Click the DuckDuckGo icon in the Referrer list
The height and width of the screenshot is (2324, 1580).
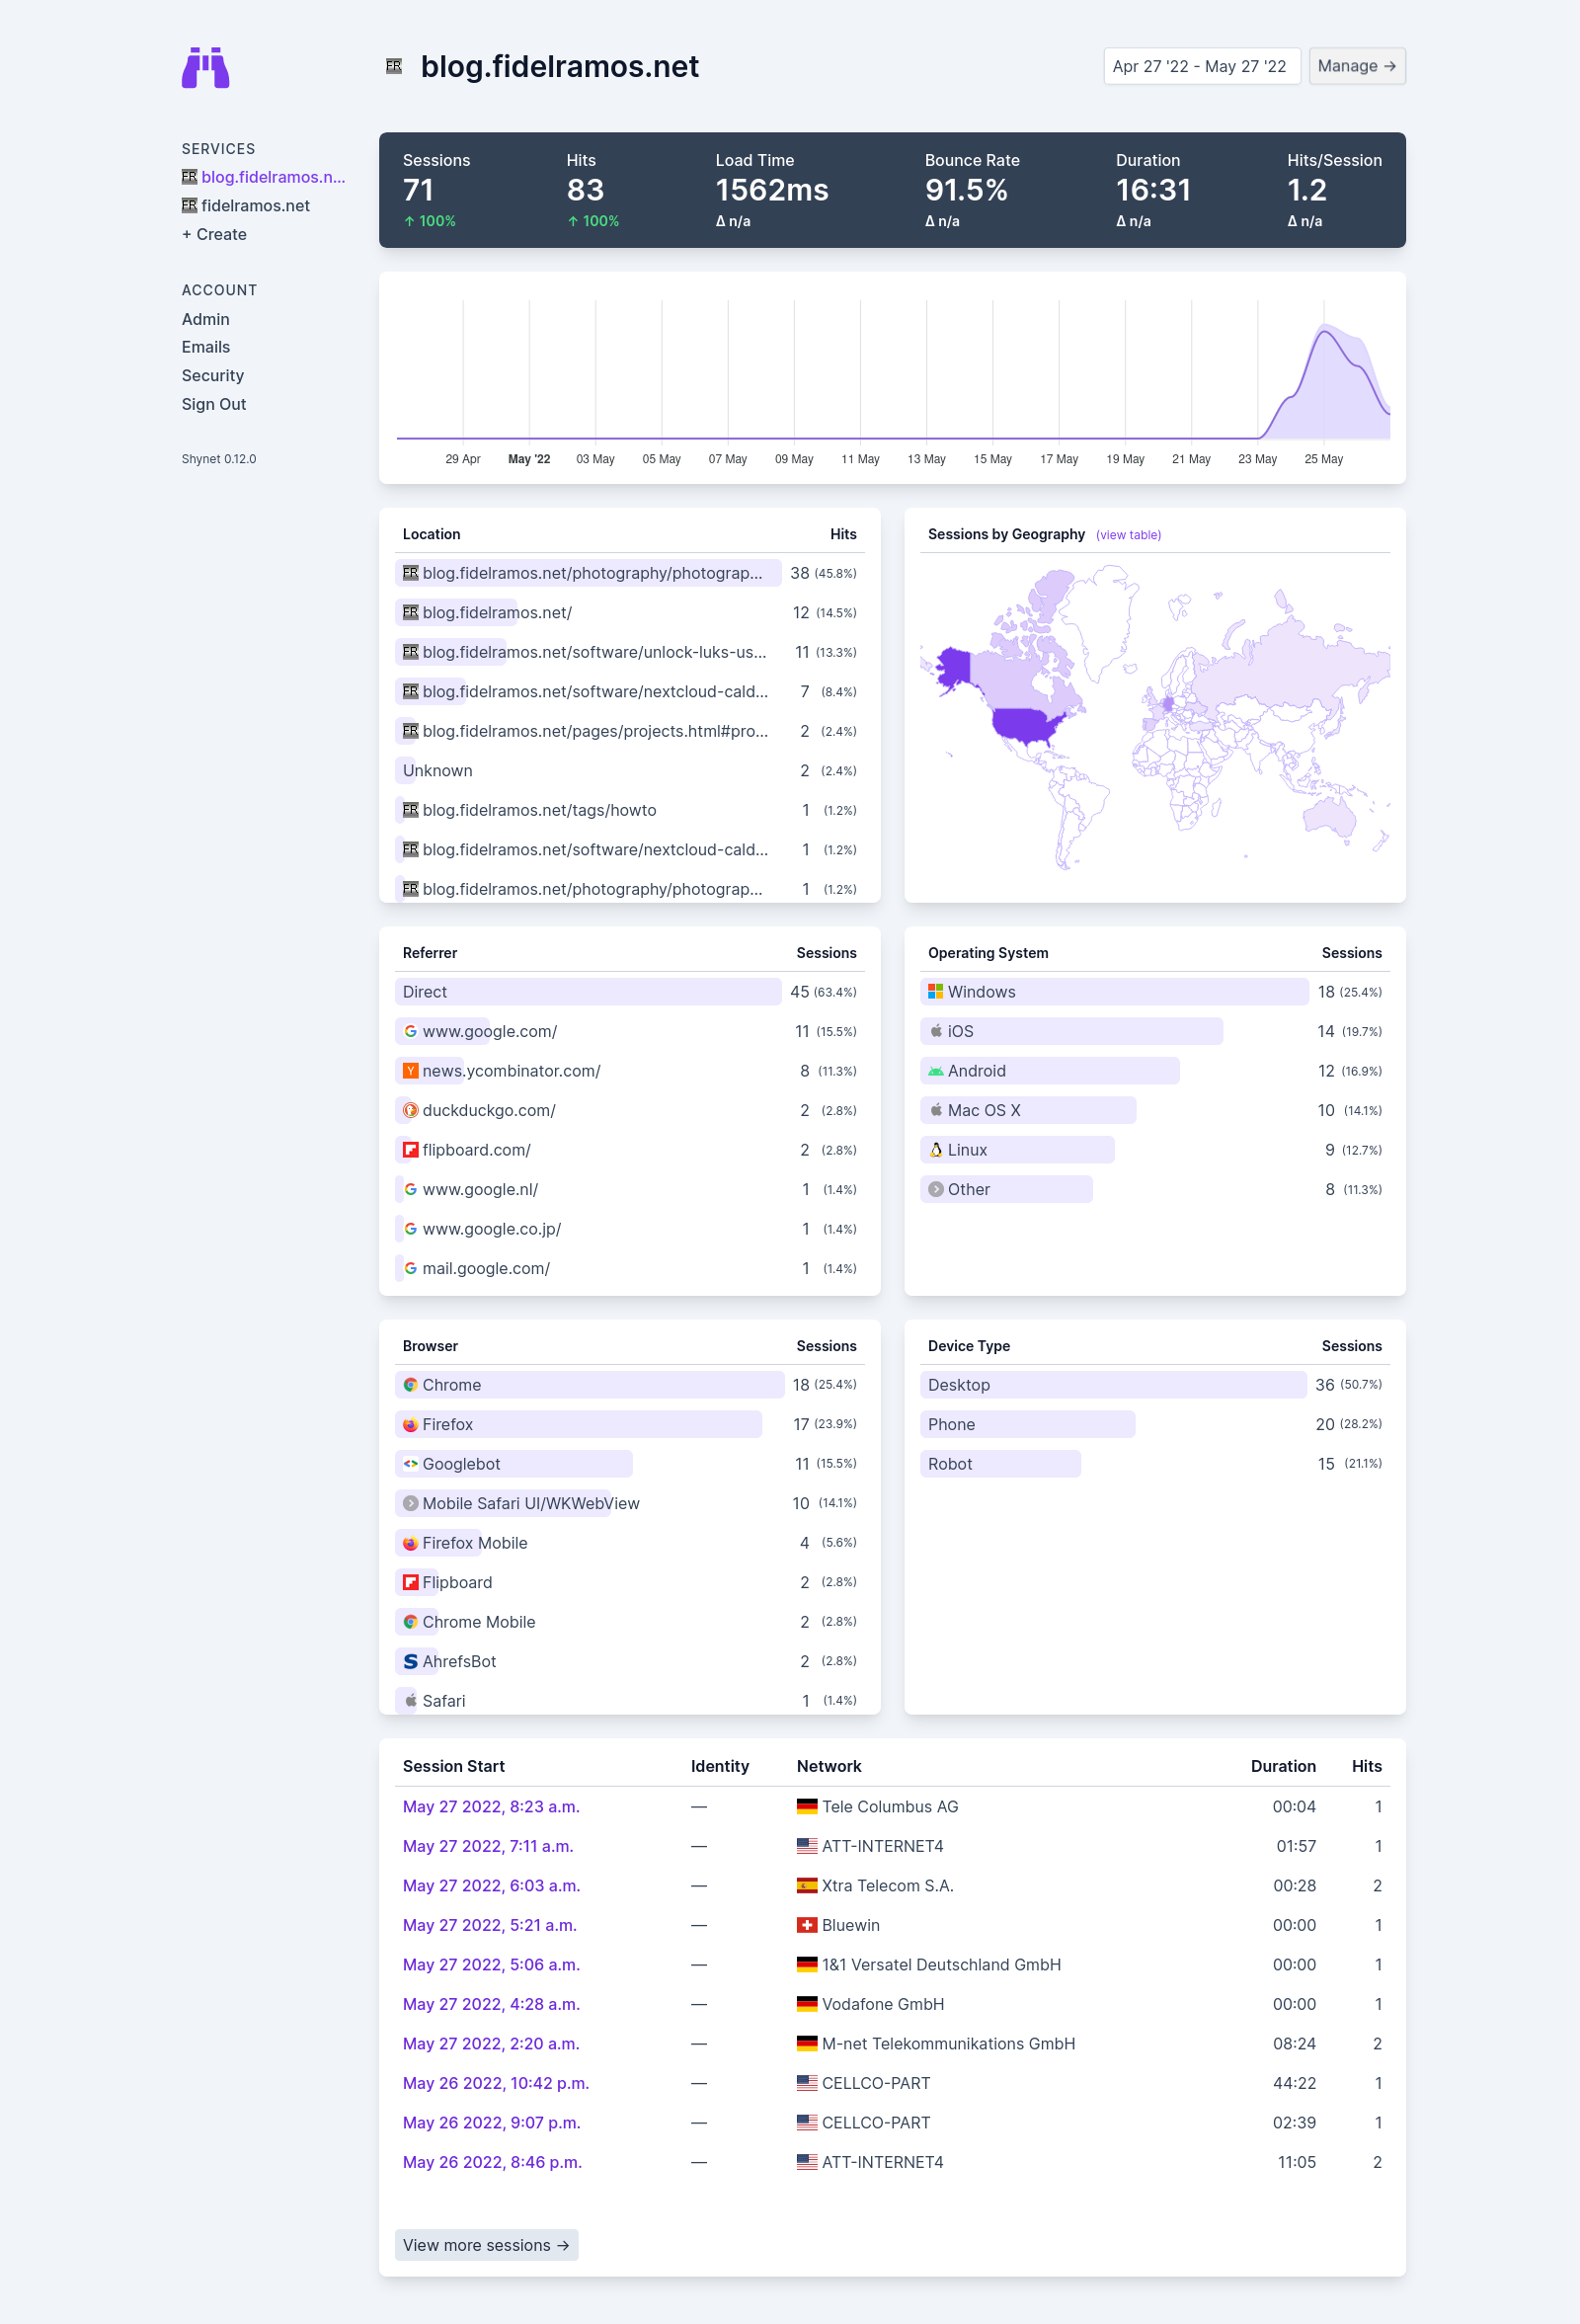[411, 1110]
